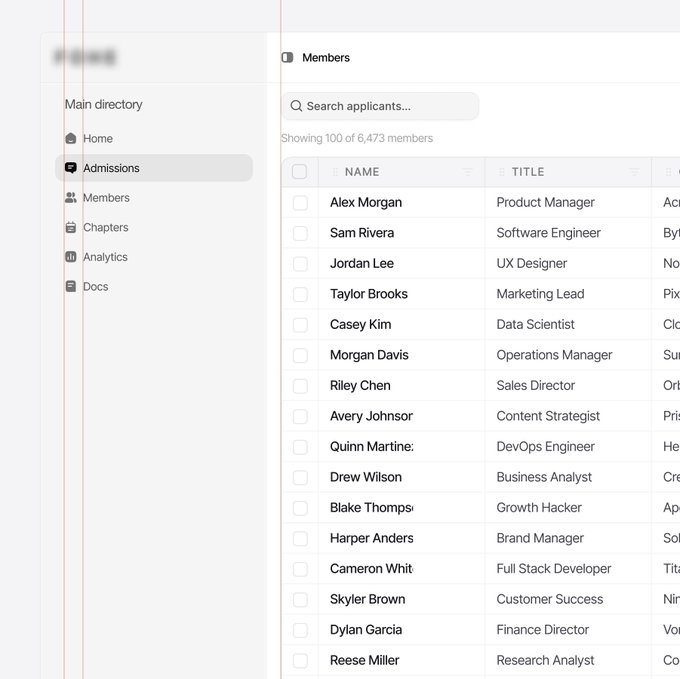Check the box for Casey Kim
Screen dimensions: 680x679
pyautogui.click(x=300, y=324)
